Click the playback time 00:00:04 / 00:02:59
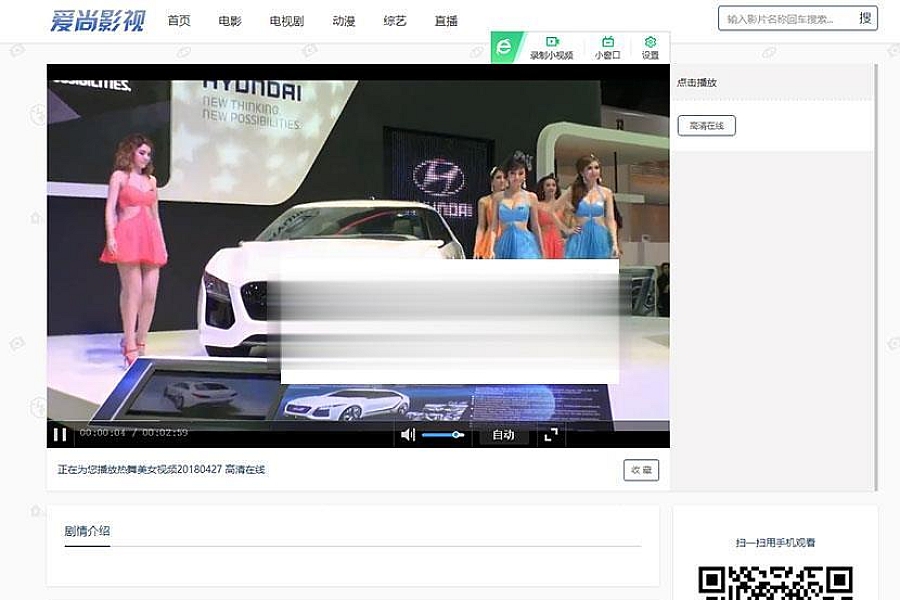Image resolution: width=900 pixels, height=600 pixels. (x=134, y=432)
